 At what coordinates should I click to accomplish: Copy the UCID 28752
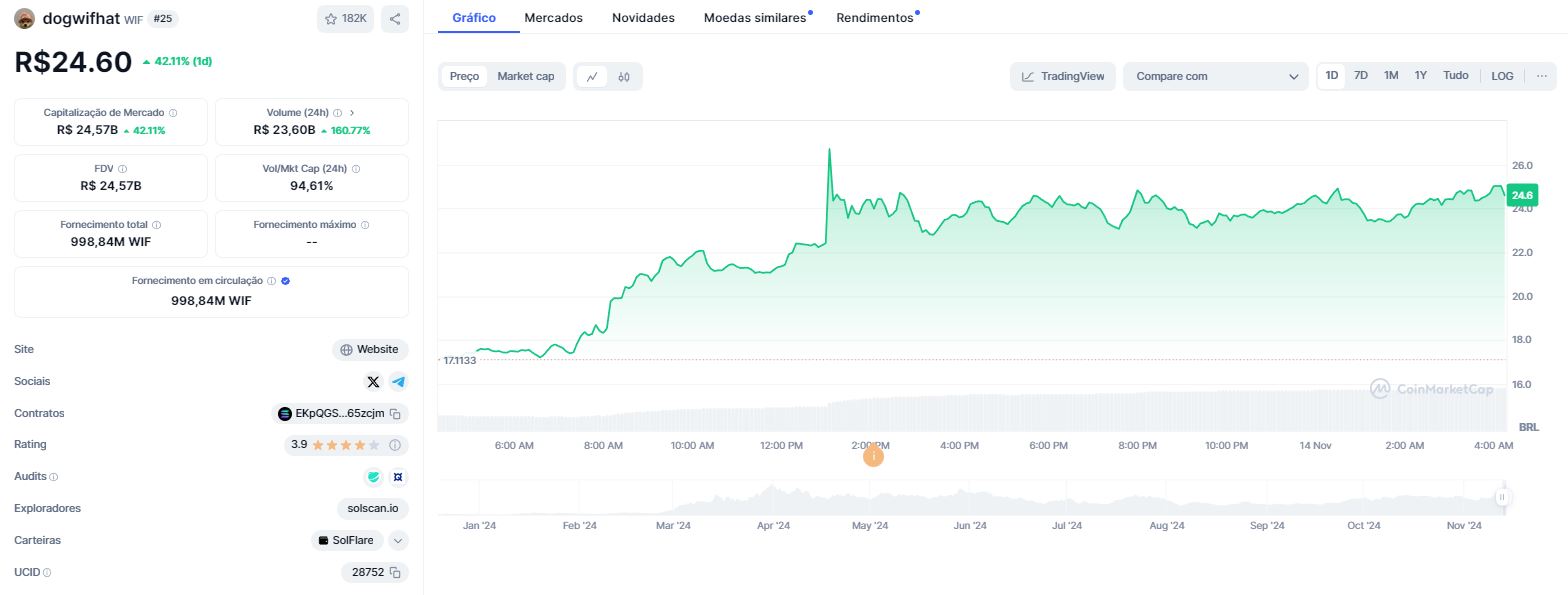[395, 573]
